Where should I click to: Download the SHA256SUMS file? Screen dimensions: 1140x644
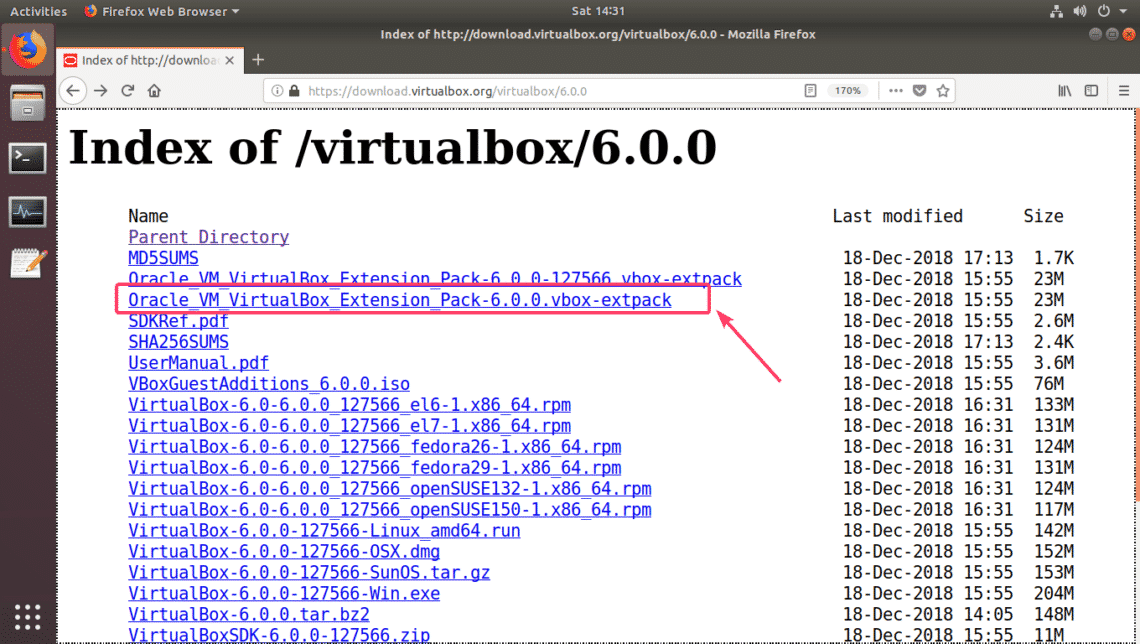click(x=179, y=342)
